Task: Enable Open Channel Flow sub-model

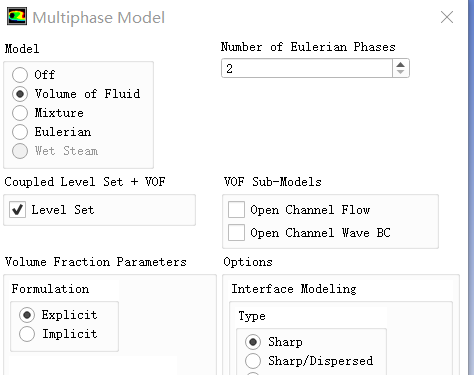Action: pos(236,210)
